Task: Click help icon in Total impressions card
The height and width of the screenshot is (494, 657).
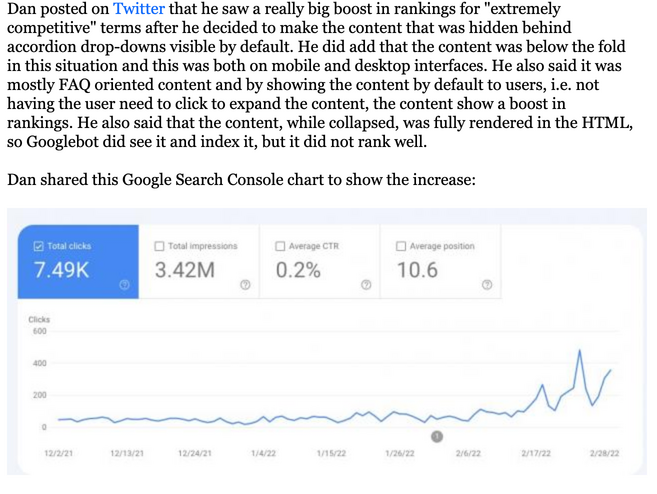Action: pyautogui.click(x=245, y=285)
